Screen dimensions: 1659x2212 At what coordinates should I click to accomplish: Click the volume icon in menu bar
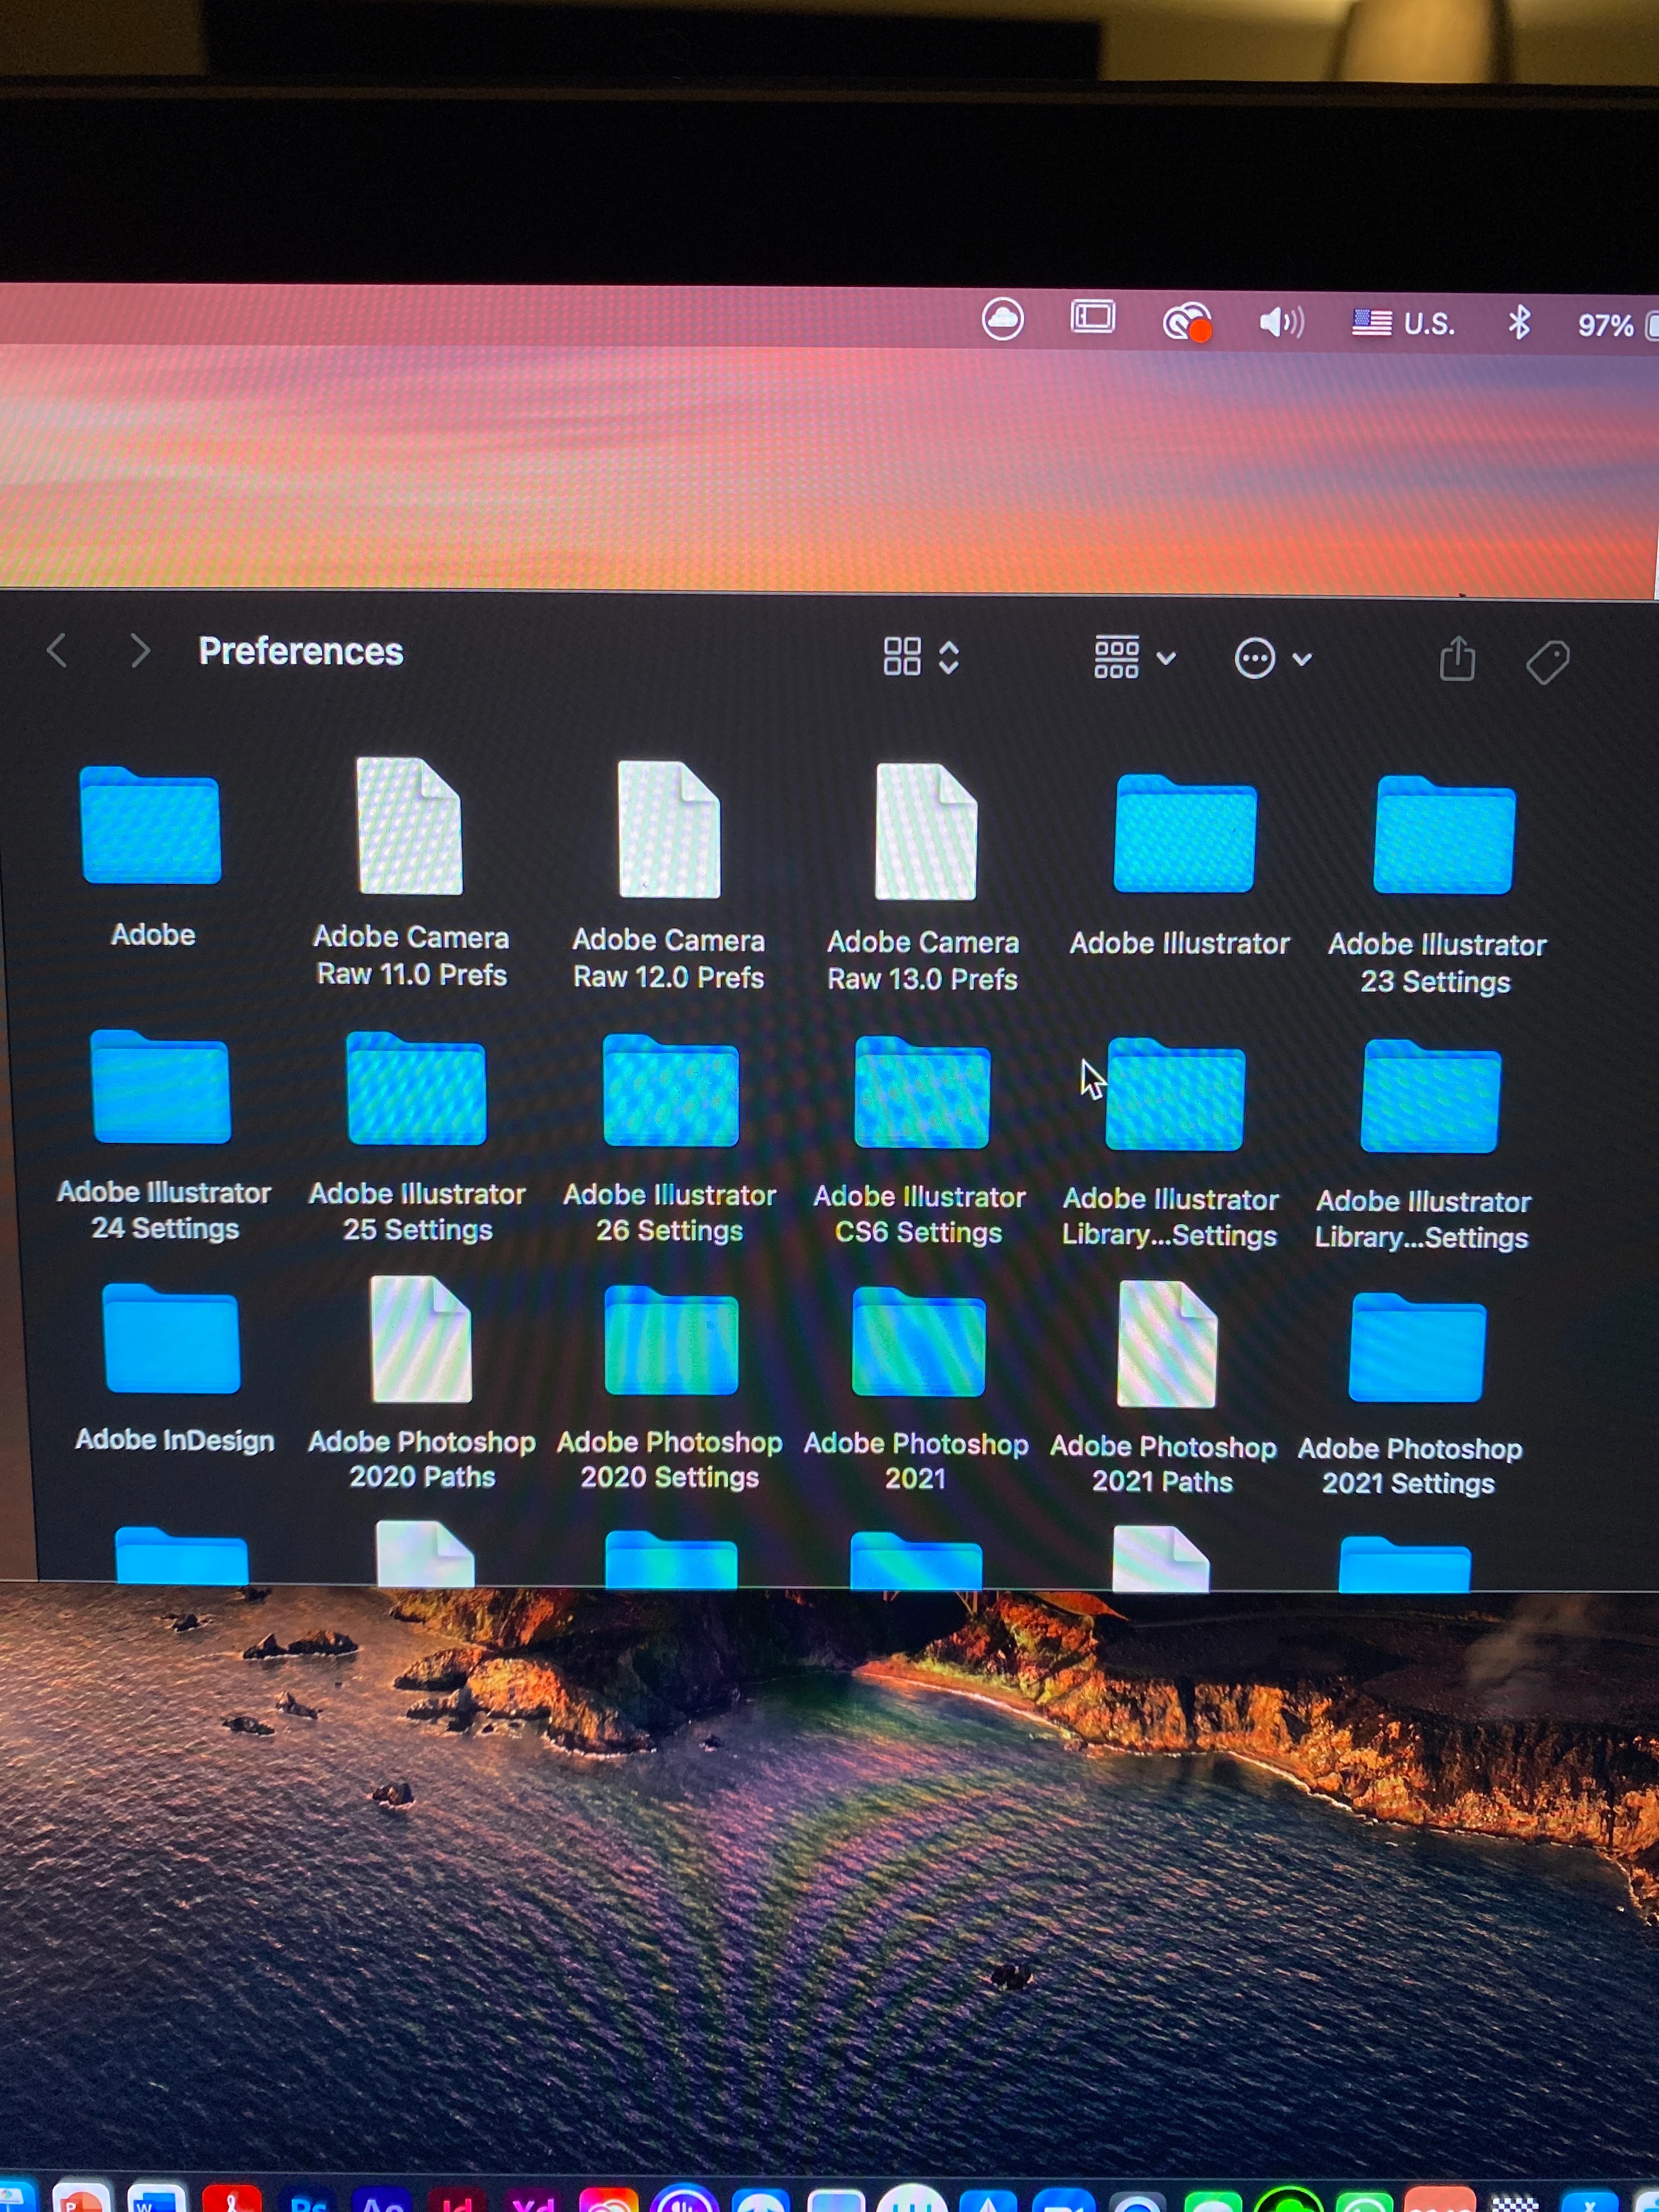point(1281,322)
